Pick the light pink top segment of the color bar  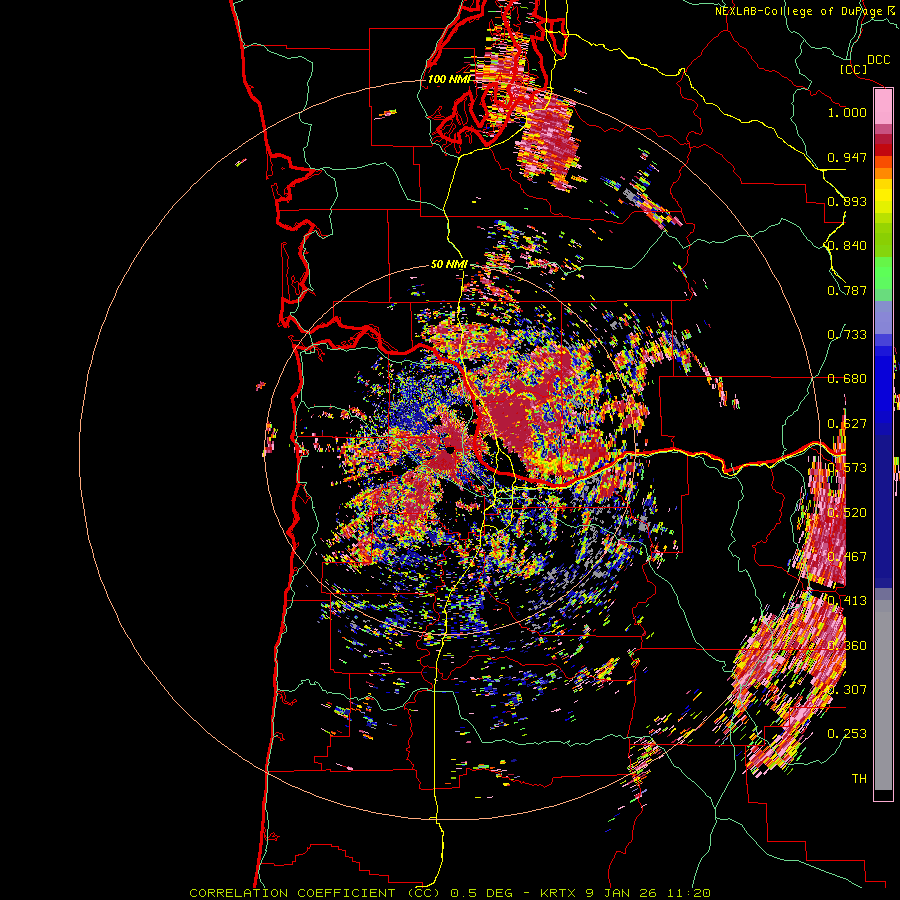pos(883,107)
